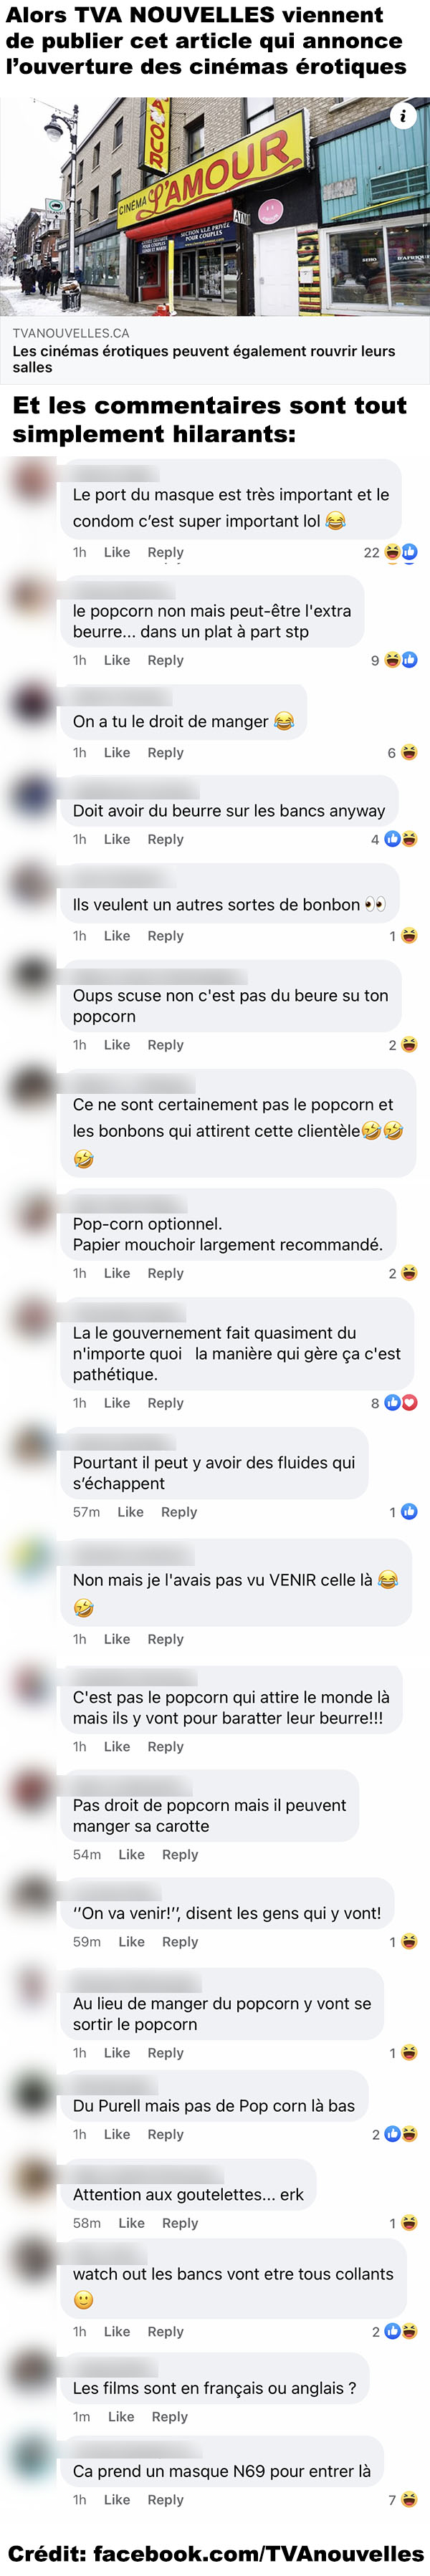Click the laughing reaction with count 6
430x2576 pixels.
coord(409,753)
